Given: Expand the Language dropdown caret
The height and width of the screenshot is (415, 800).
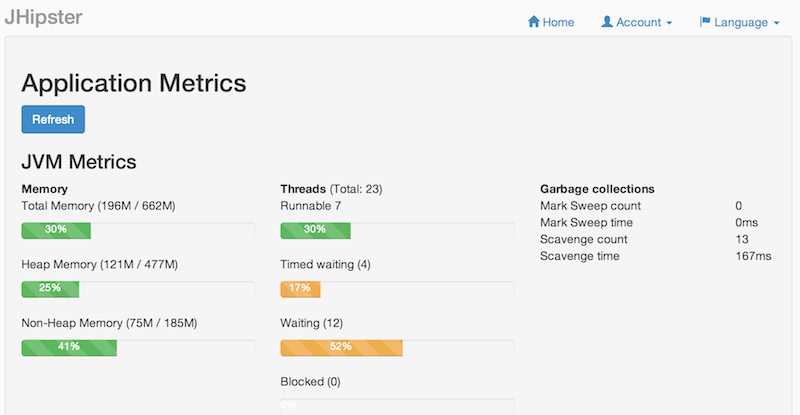Looking at the screenshot, I should click(776, 23).
